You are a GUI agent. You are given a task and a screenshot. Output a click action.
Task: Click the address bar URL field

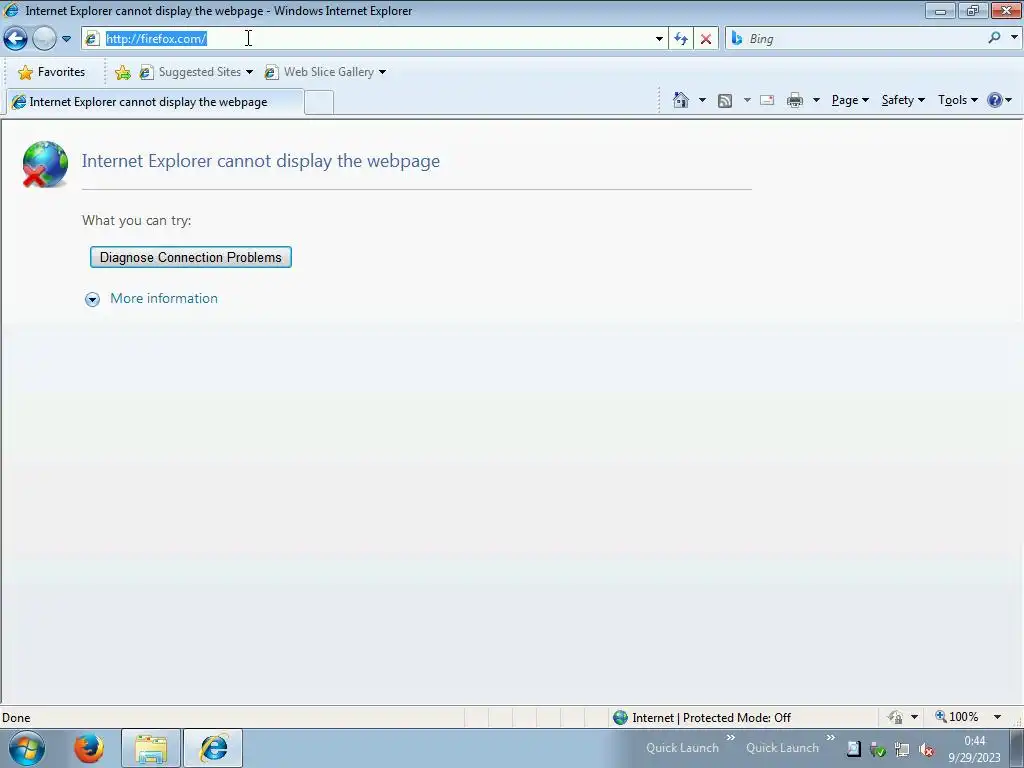click(376, 39)
